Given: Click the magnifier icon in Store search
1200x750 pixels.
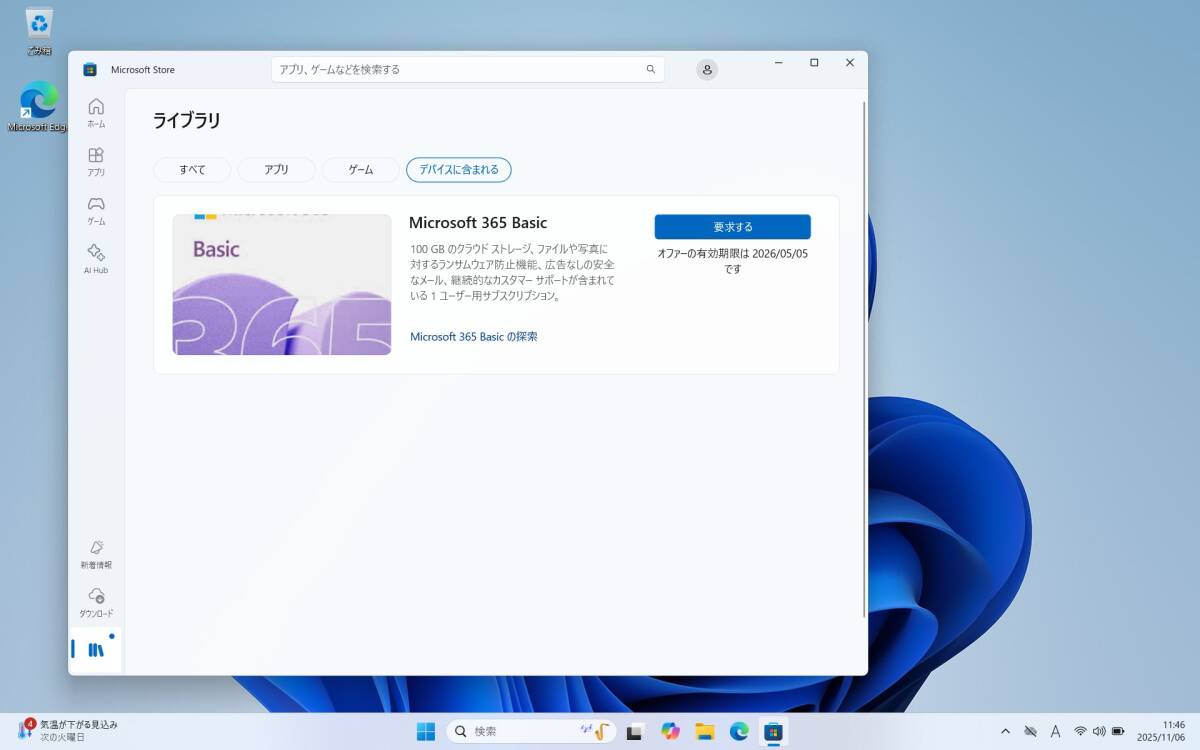Looking at the screenshot, I should coord(651,70).
